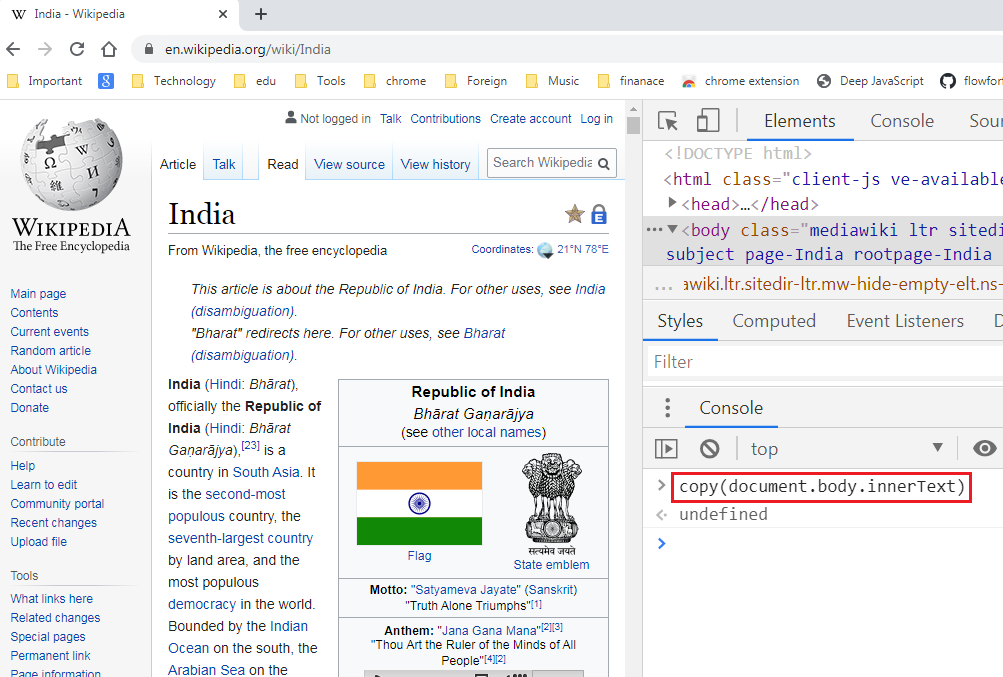
Task: Open the Bharat disambiguation link
Action: [x=484, y=332]
